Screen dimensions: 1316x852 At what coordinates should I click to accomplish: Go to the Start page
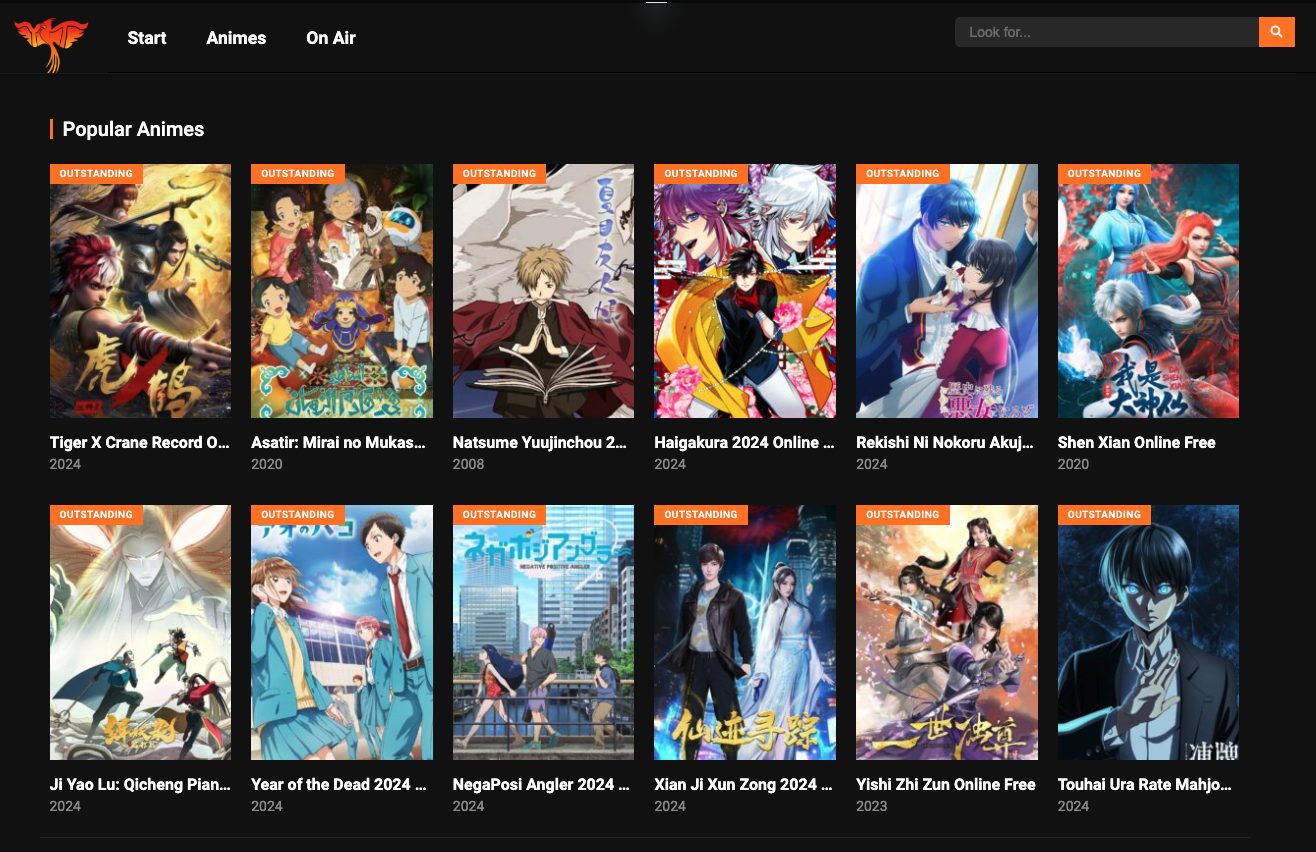pos(146,38)
